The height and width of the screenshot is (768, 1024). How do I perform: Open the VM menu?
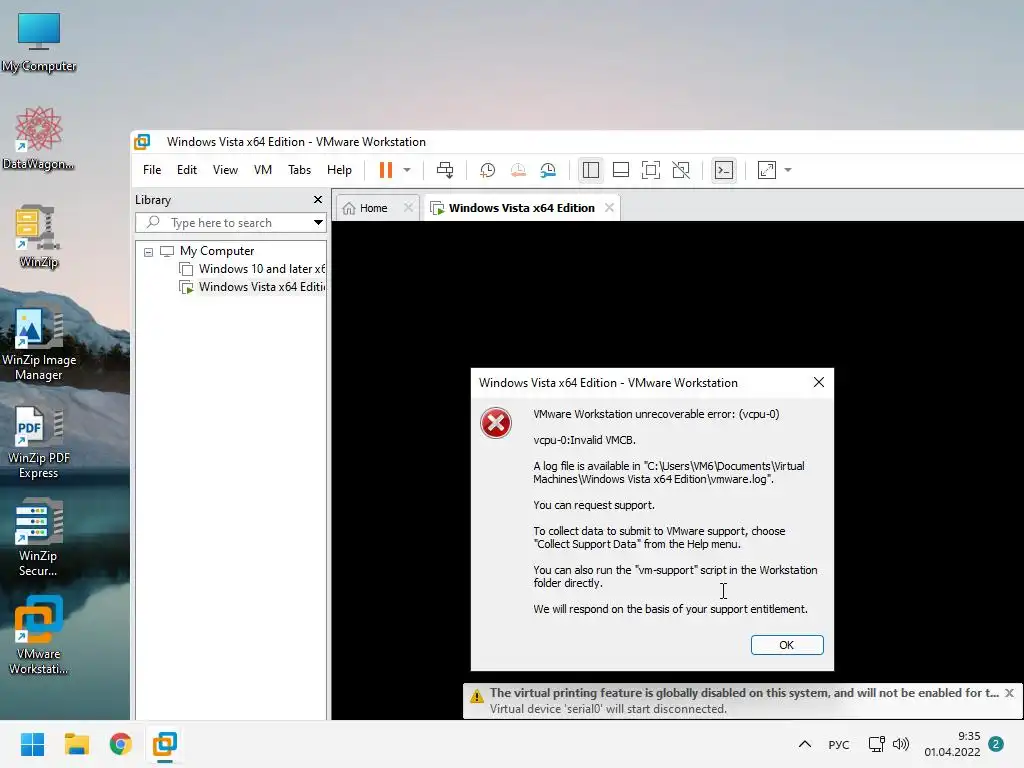pos(263,170)
